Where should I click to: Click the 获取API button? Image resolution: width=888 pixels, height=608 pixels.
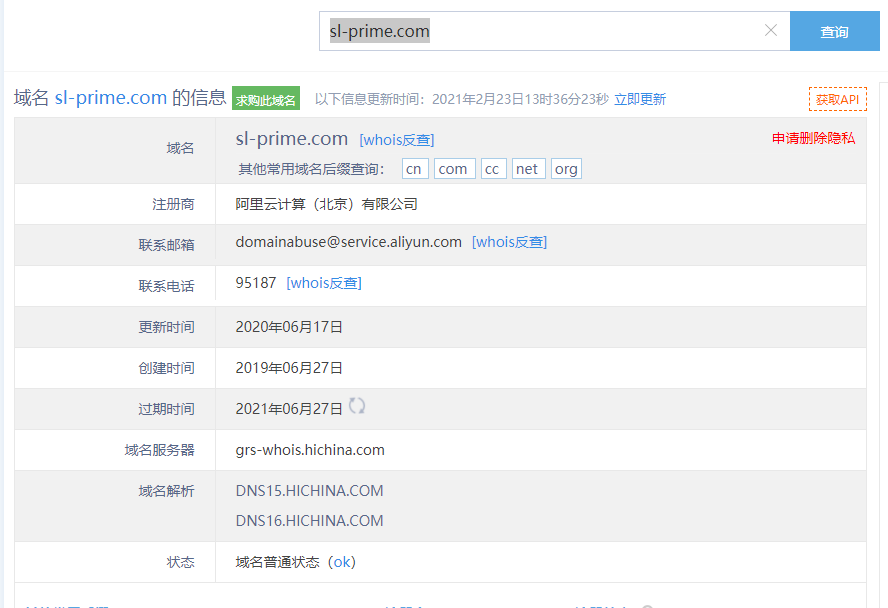point(837,99)
